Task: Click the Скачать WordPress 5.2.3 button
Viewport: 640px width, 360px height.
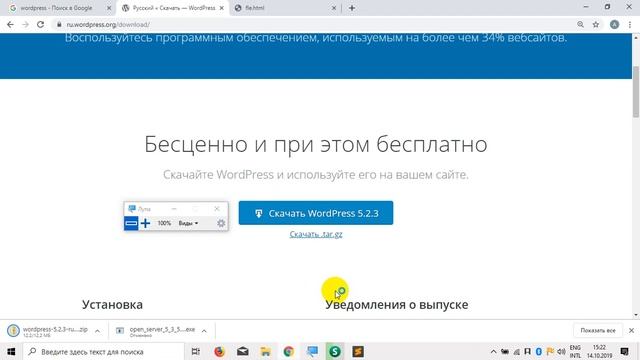Action: (316, 213)
